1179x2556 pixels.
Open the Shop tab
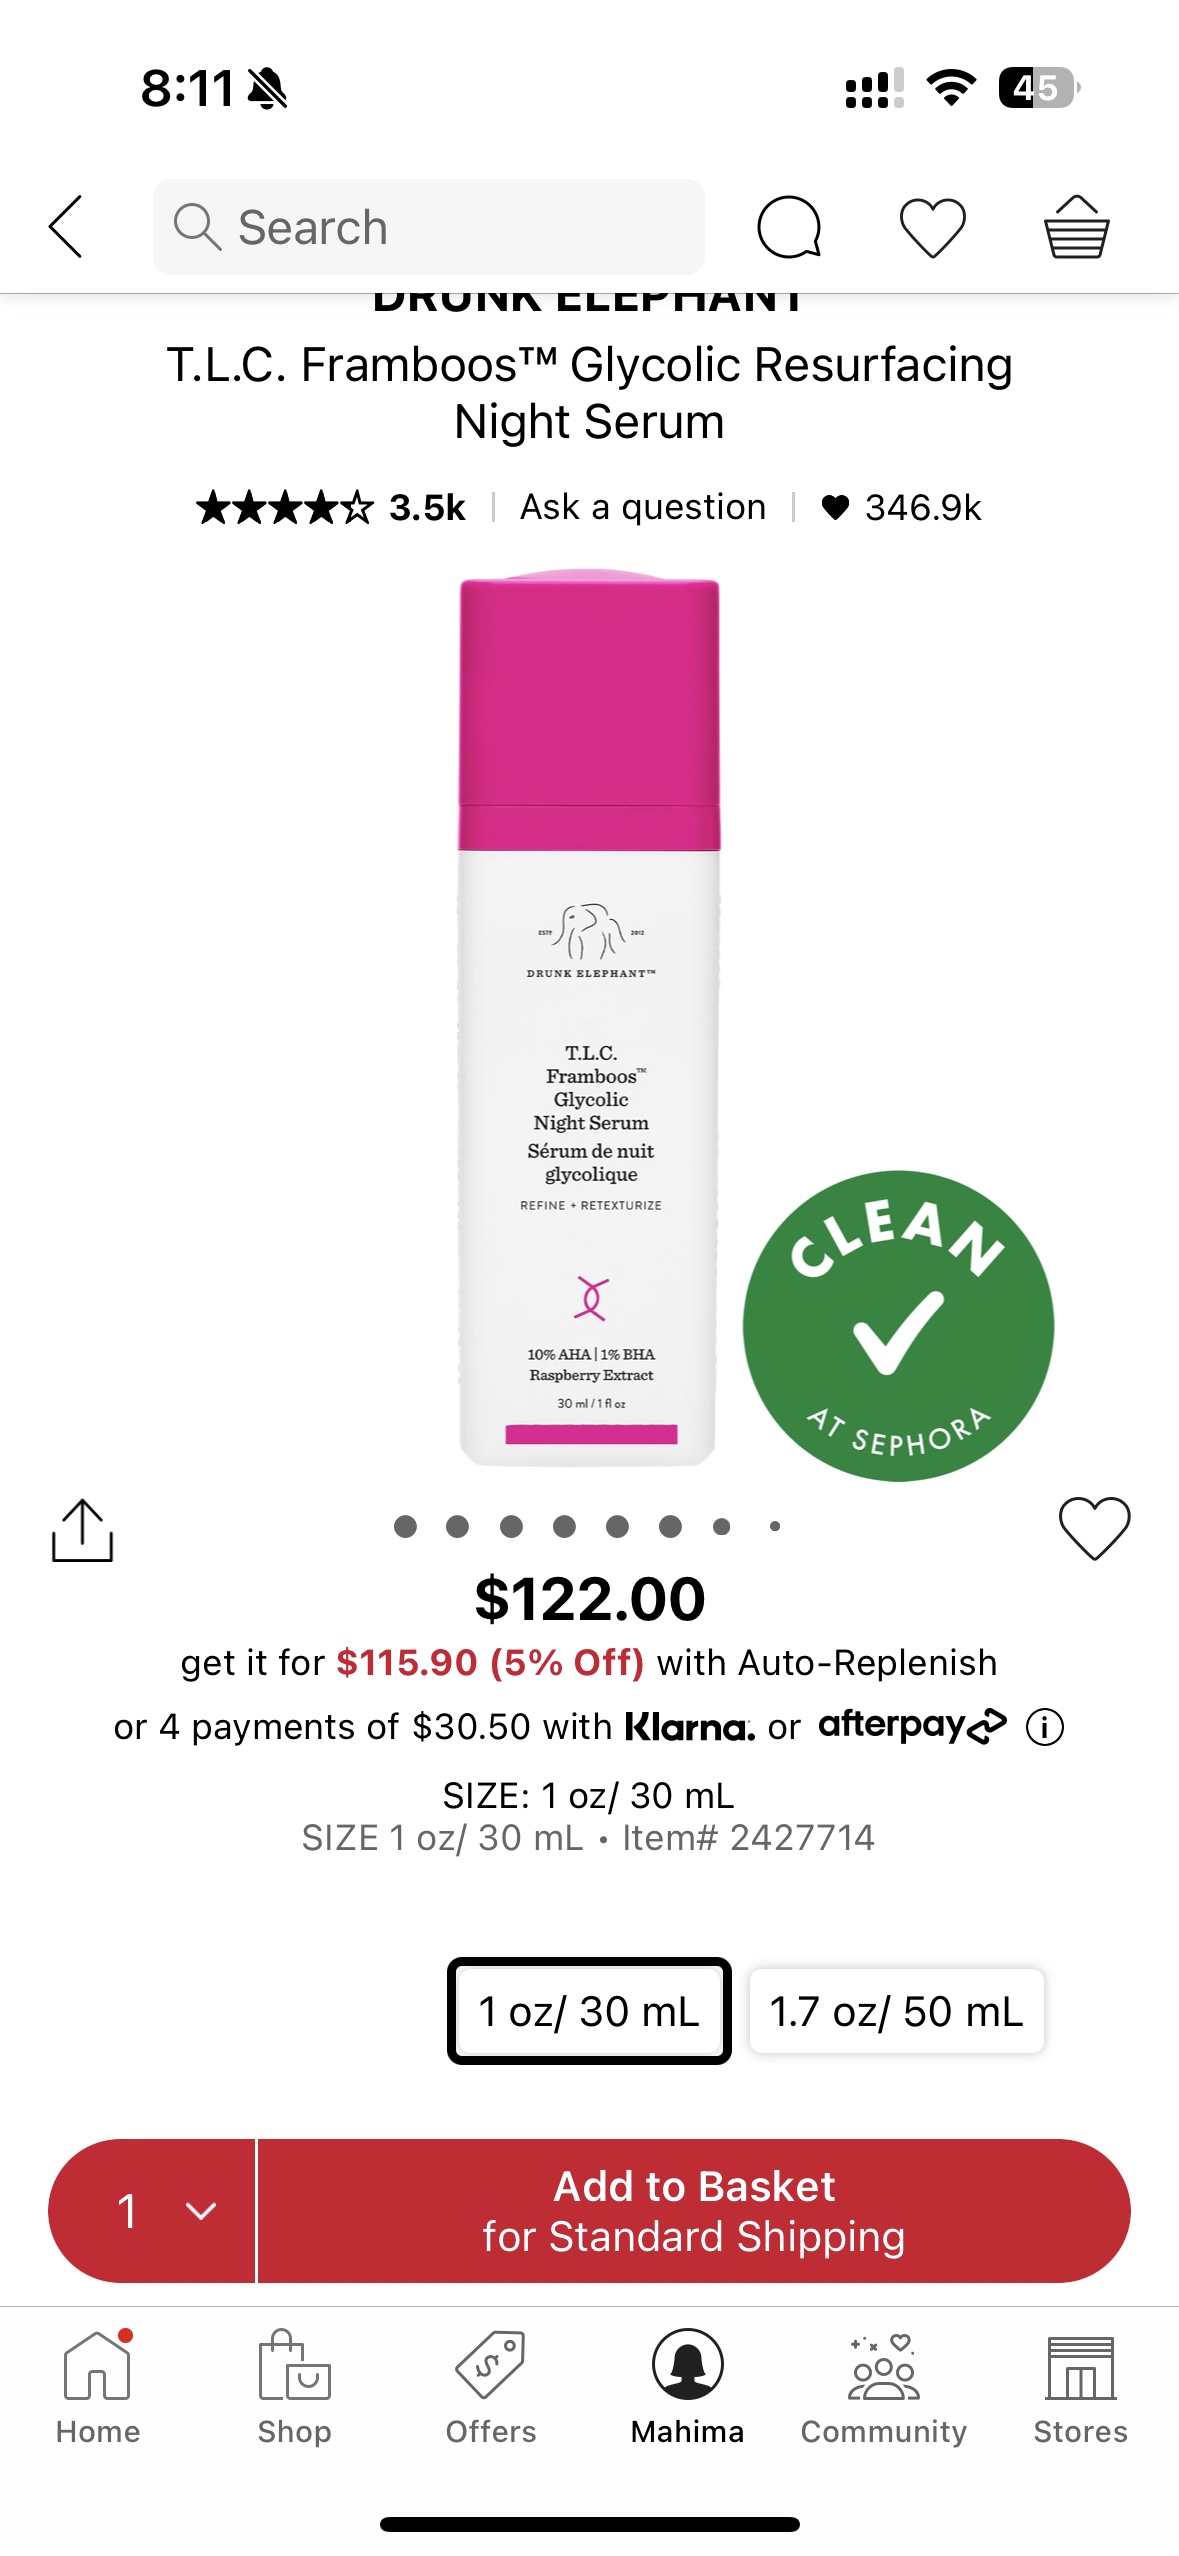click(294, 2387)
